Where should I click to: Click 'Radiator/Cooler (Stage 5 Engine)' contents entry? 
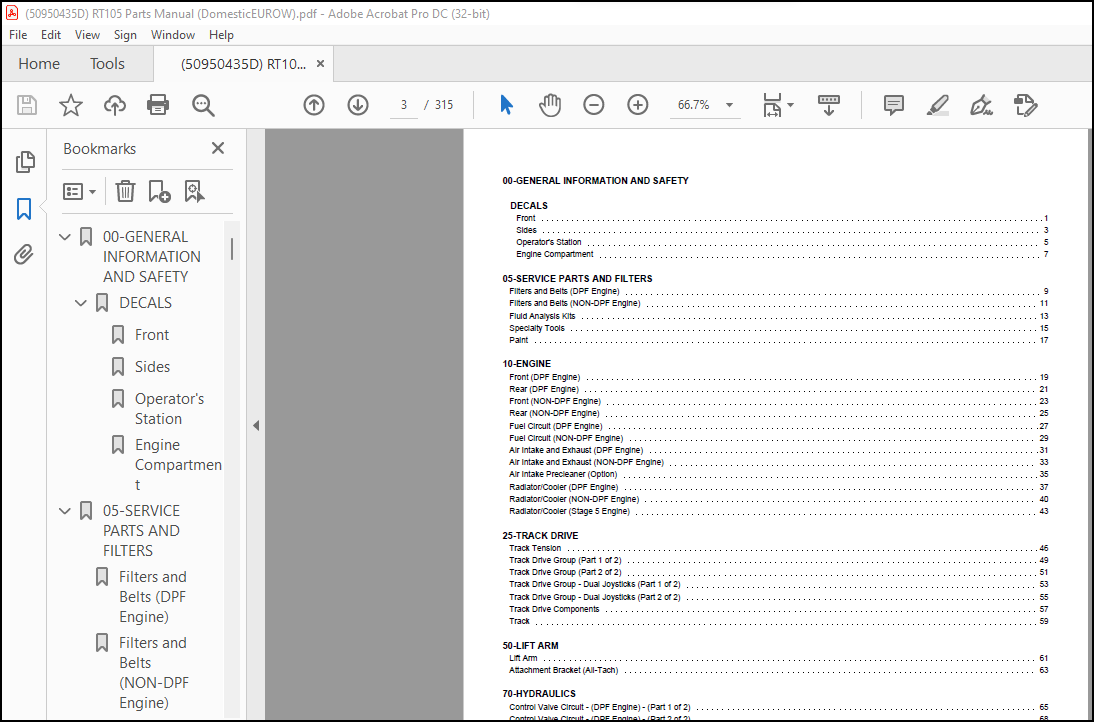pyautogui.click(x=569, y=511)
